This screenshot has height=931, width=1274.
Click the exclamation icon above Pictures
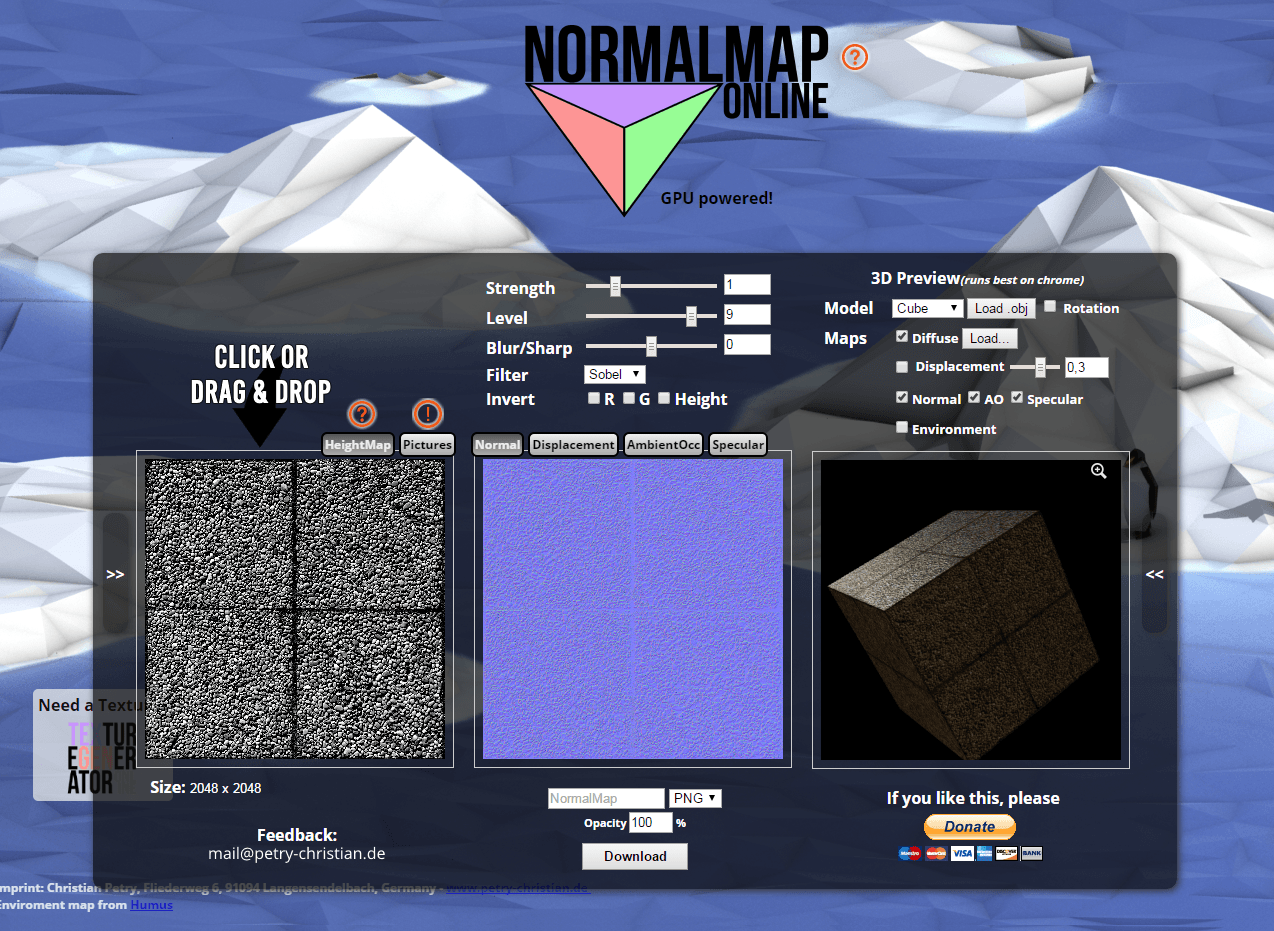click(x=427, y=414)
